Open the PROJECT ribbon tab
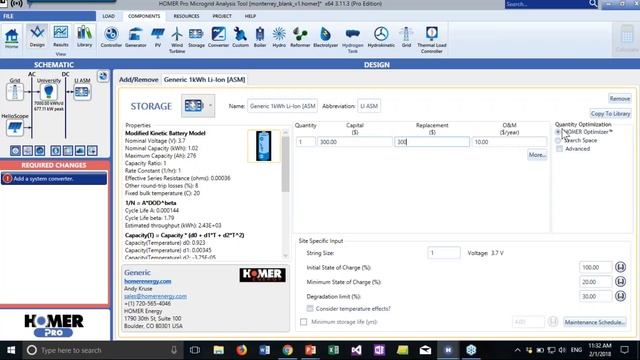The height and width of the screenshot is (360, 640). click(222, 16)
